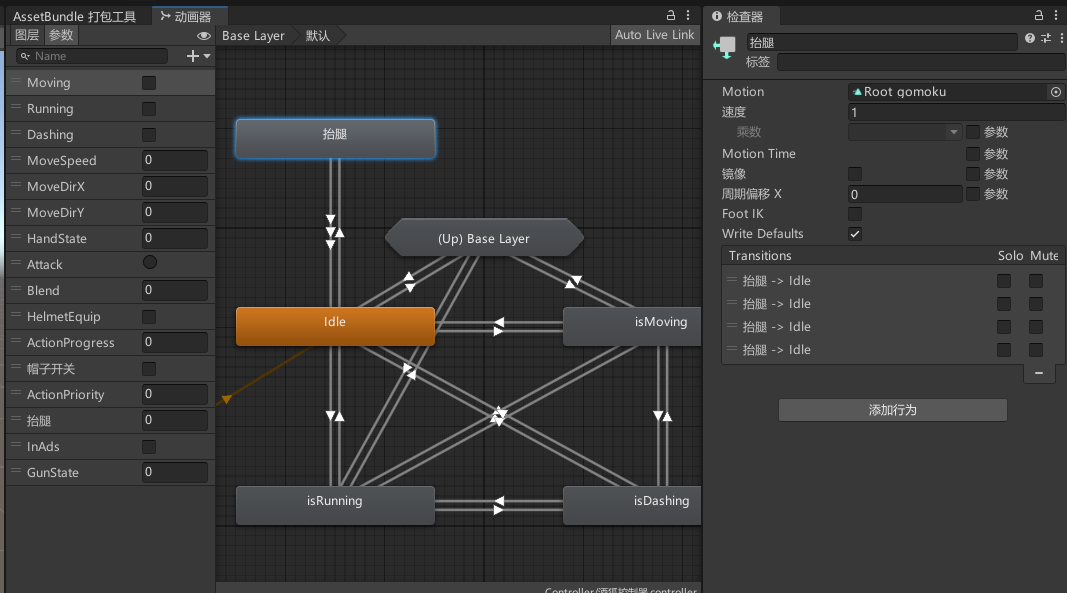This screenshot has width=1067, height=593.
Task: Toggle the parameters panel eye icon
Action: [x=204, y=35]
